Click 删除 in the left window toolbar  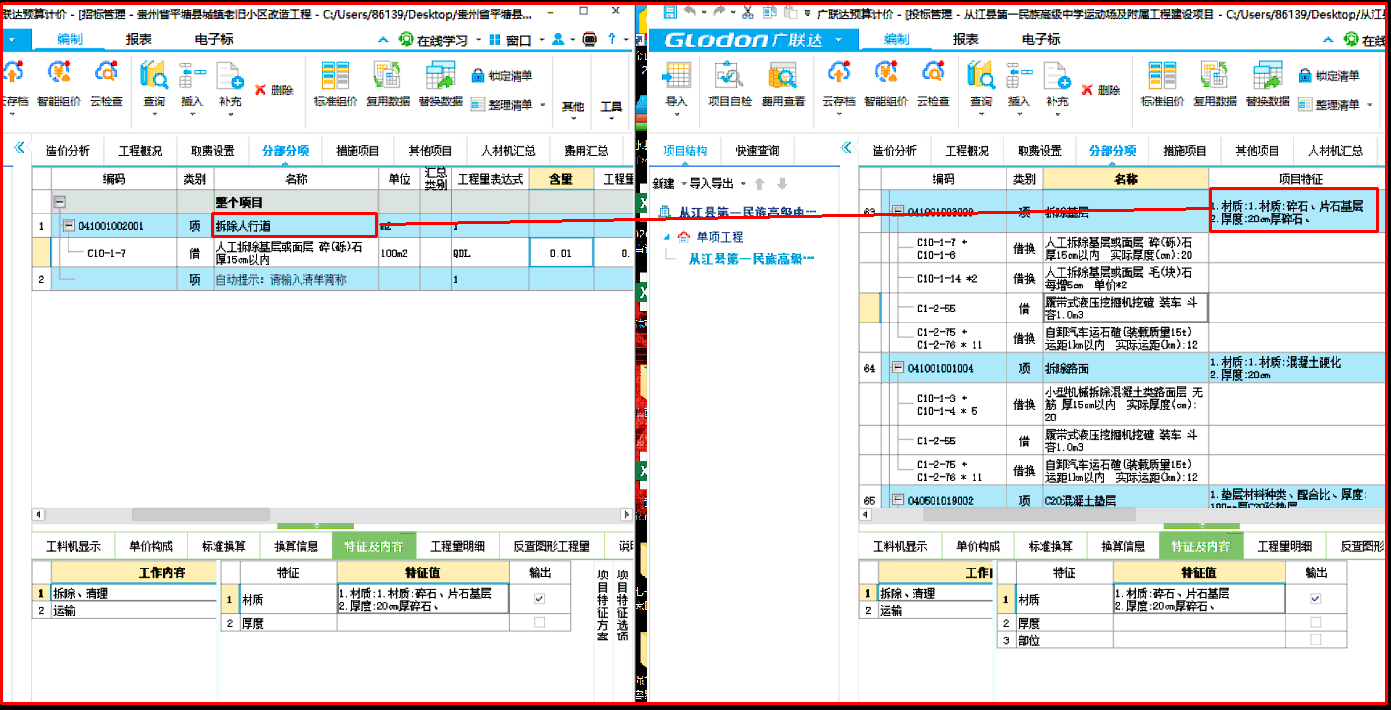(x=274, y=90)
